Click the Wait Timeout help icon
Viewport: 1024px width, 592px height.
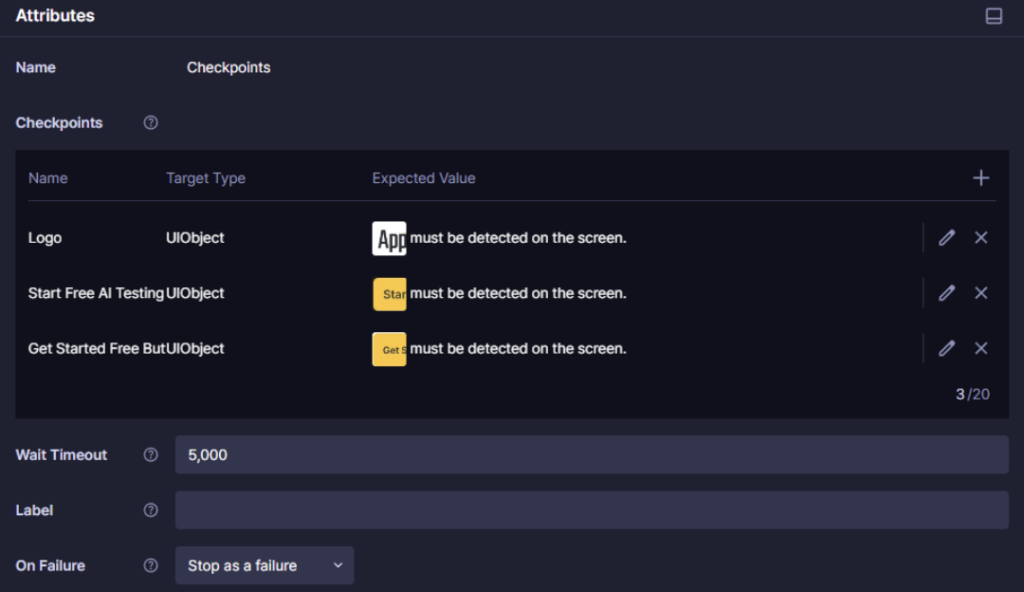(151, 455)
